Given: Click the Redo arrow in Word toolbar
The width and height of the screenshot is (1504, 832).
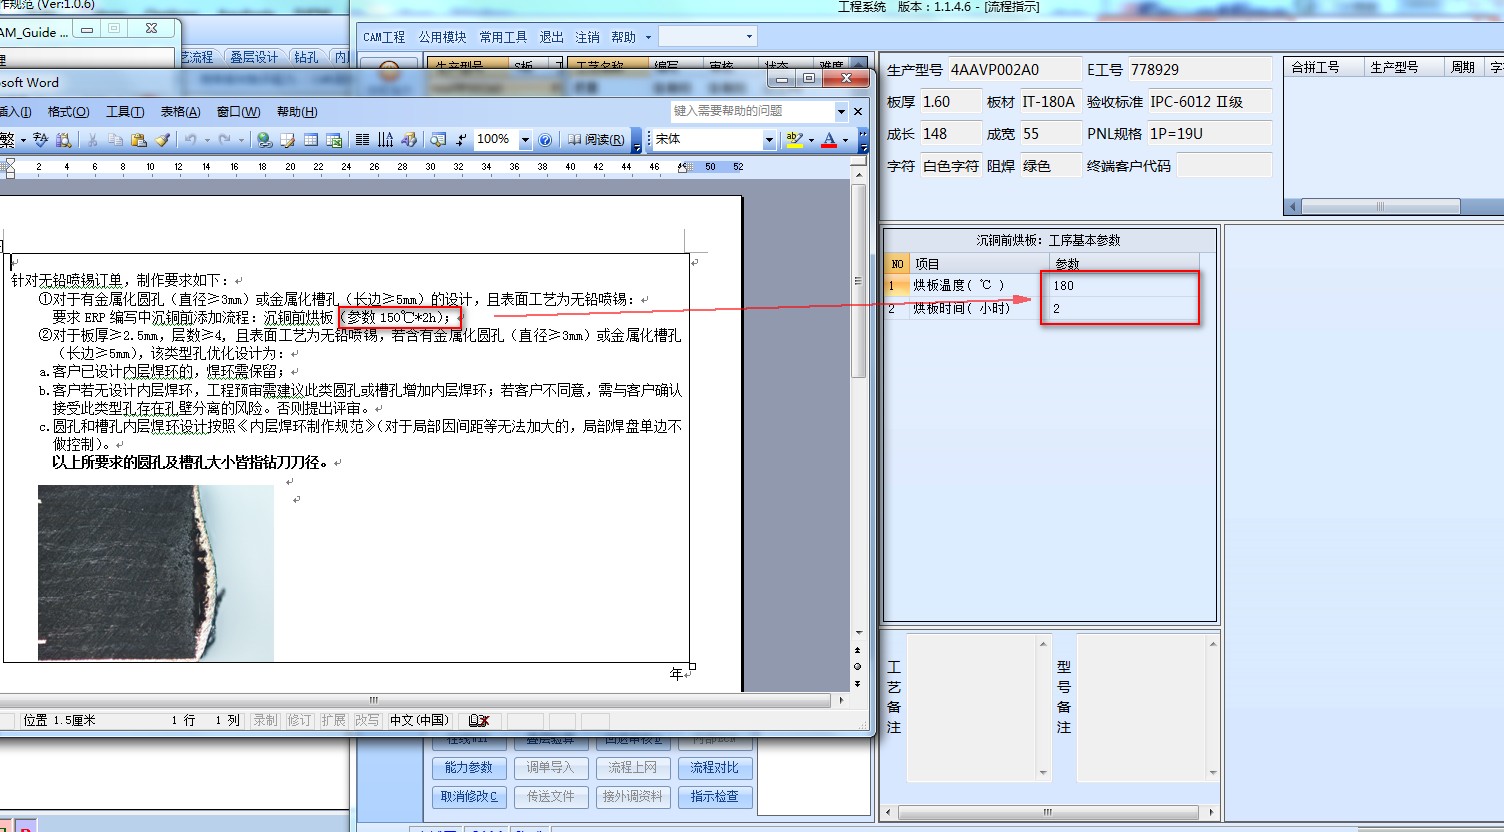Looking at the screenshot, I should (224, 140).
